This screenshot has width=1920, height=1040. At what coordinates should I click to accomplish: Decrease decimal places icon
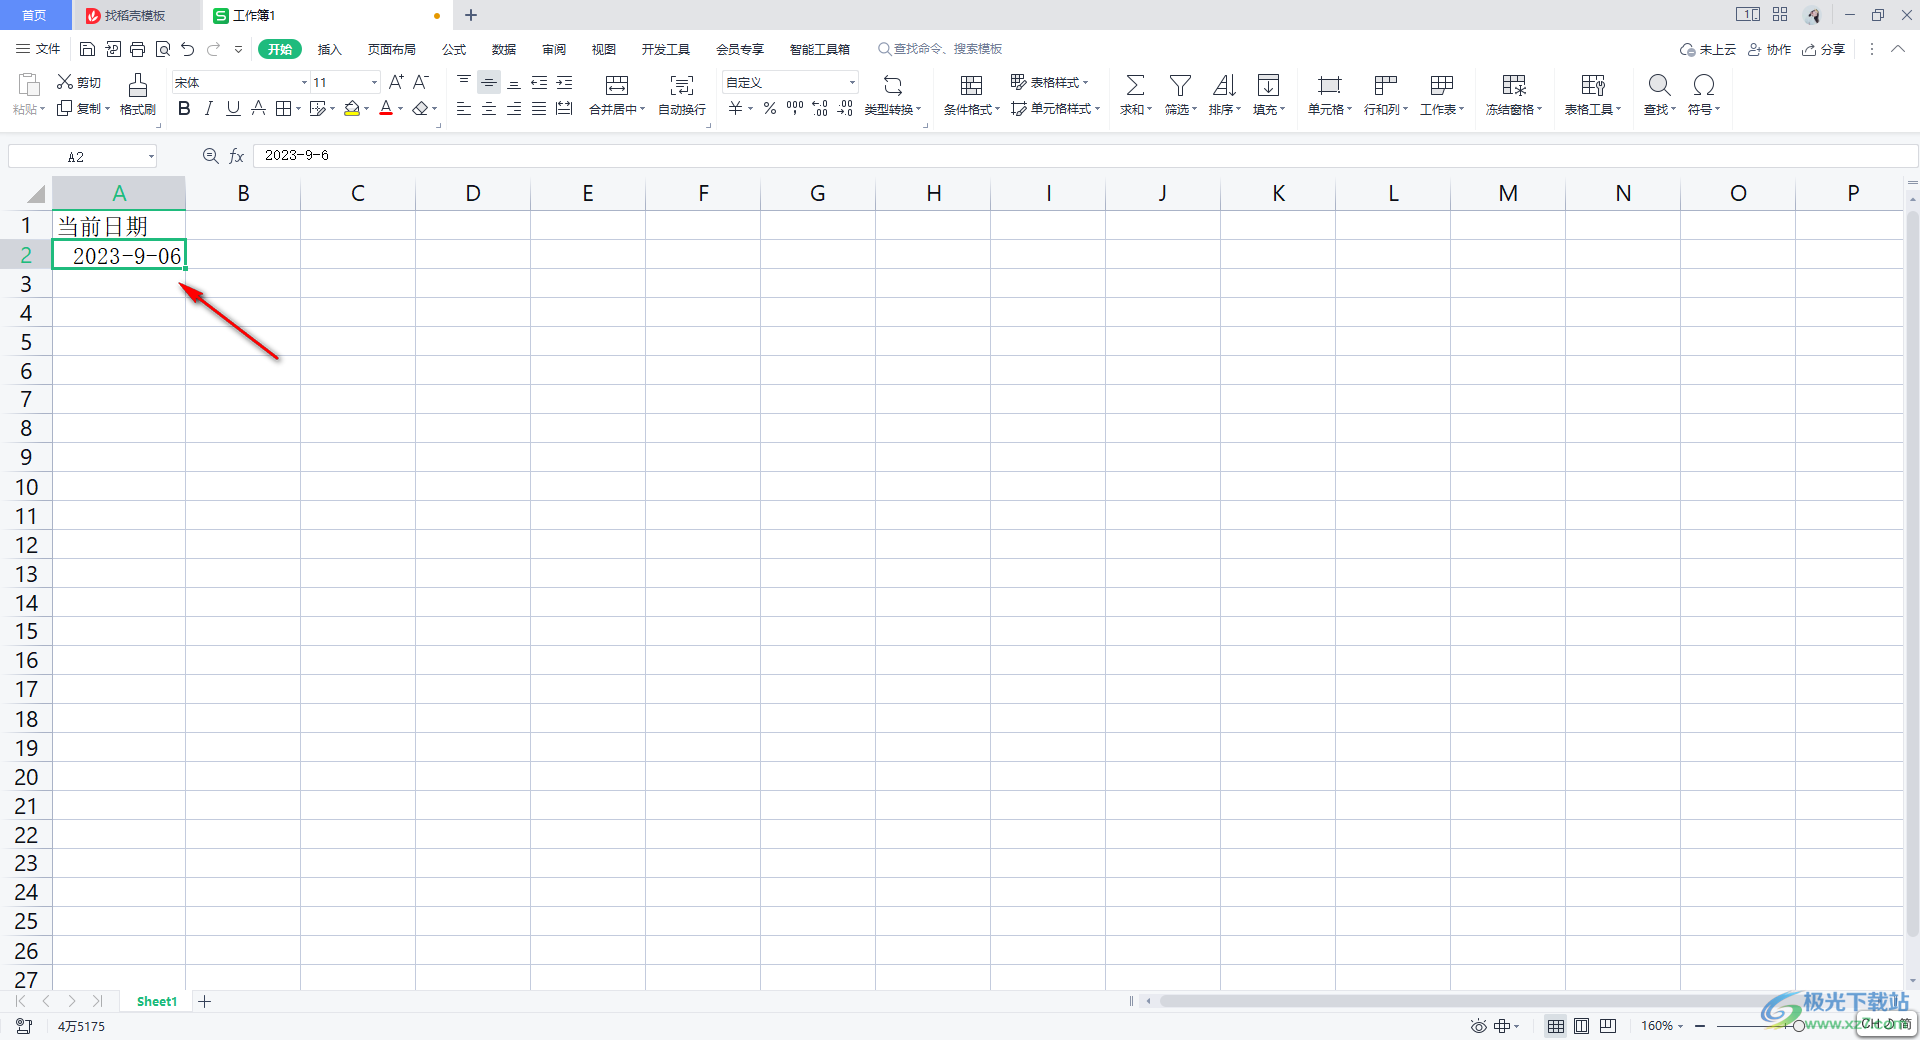click(845, 108)
